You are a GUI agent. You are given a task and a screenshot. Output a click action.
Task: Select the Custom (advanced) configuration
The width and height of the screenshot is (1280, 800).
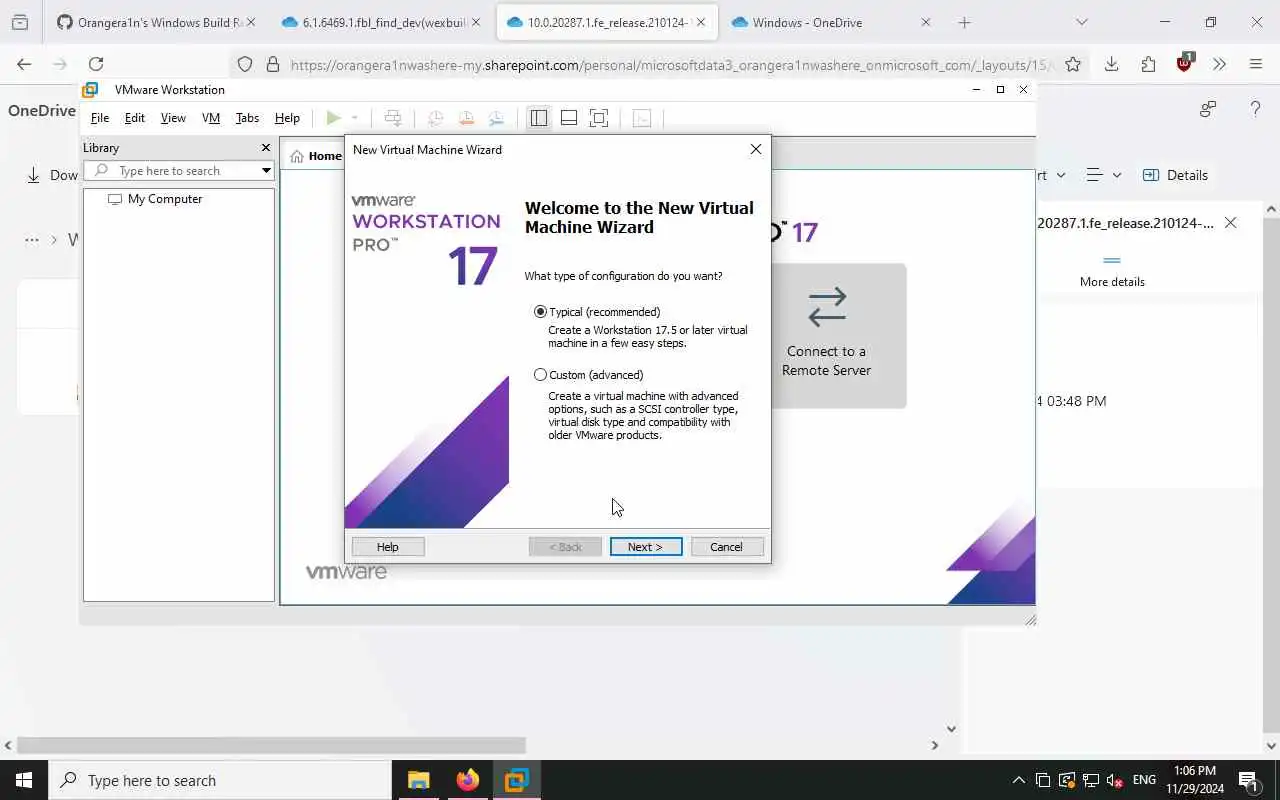pos(589,375)
